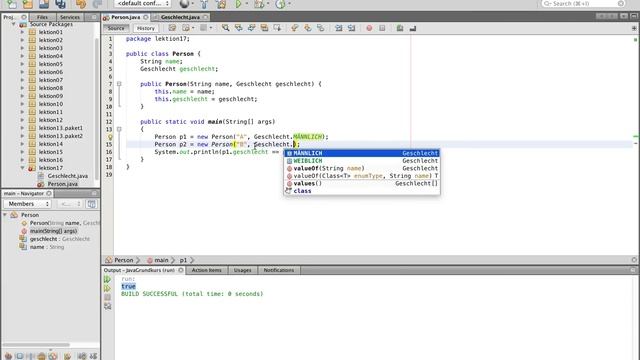Switch to the Geschlecht.java editor tab
Image resolution: width=640 pixels, height=360 pixels.
point(180,17)
